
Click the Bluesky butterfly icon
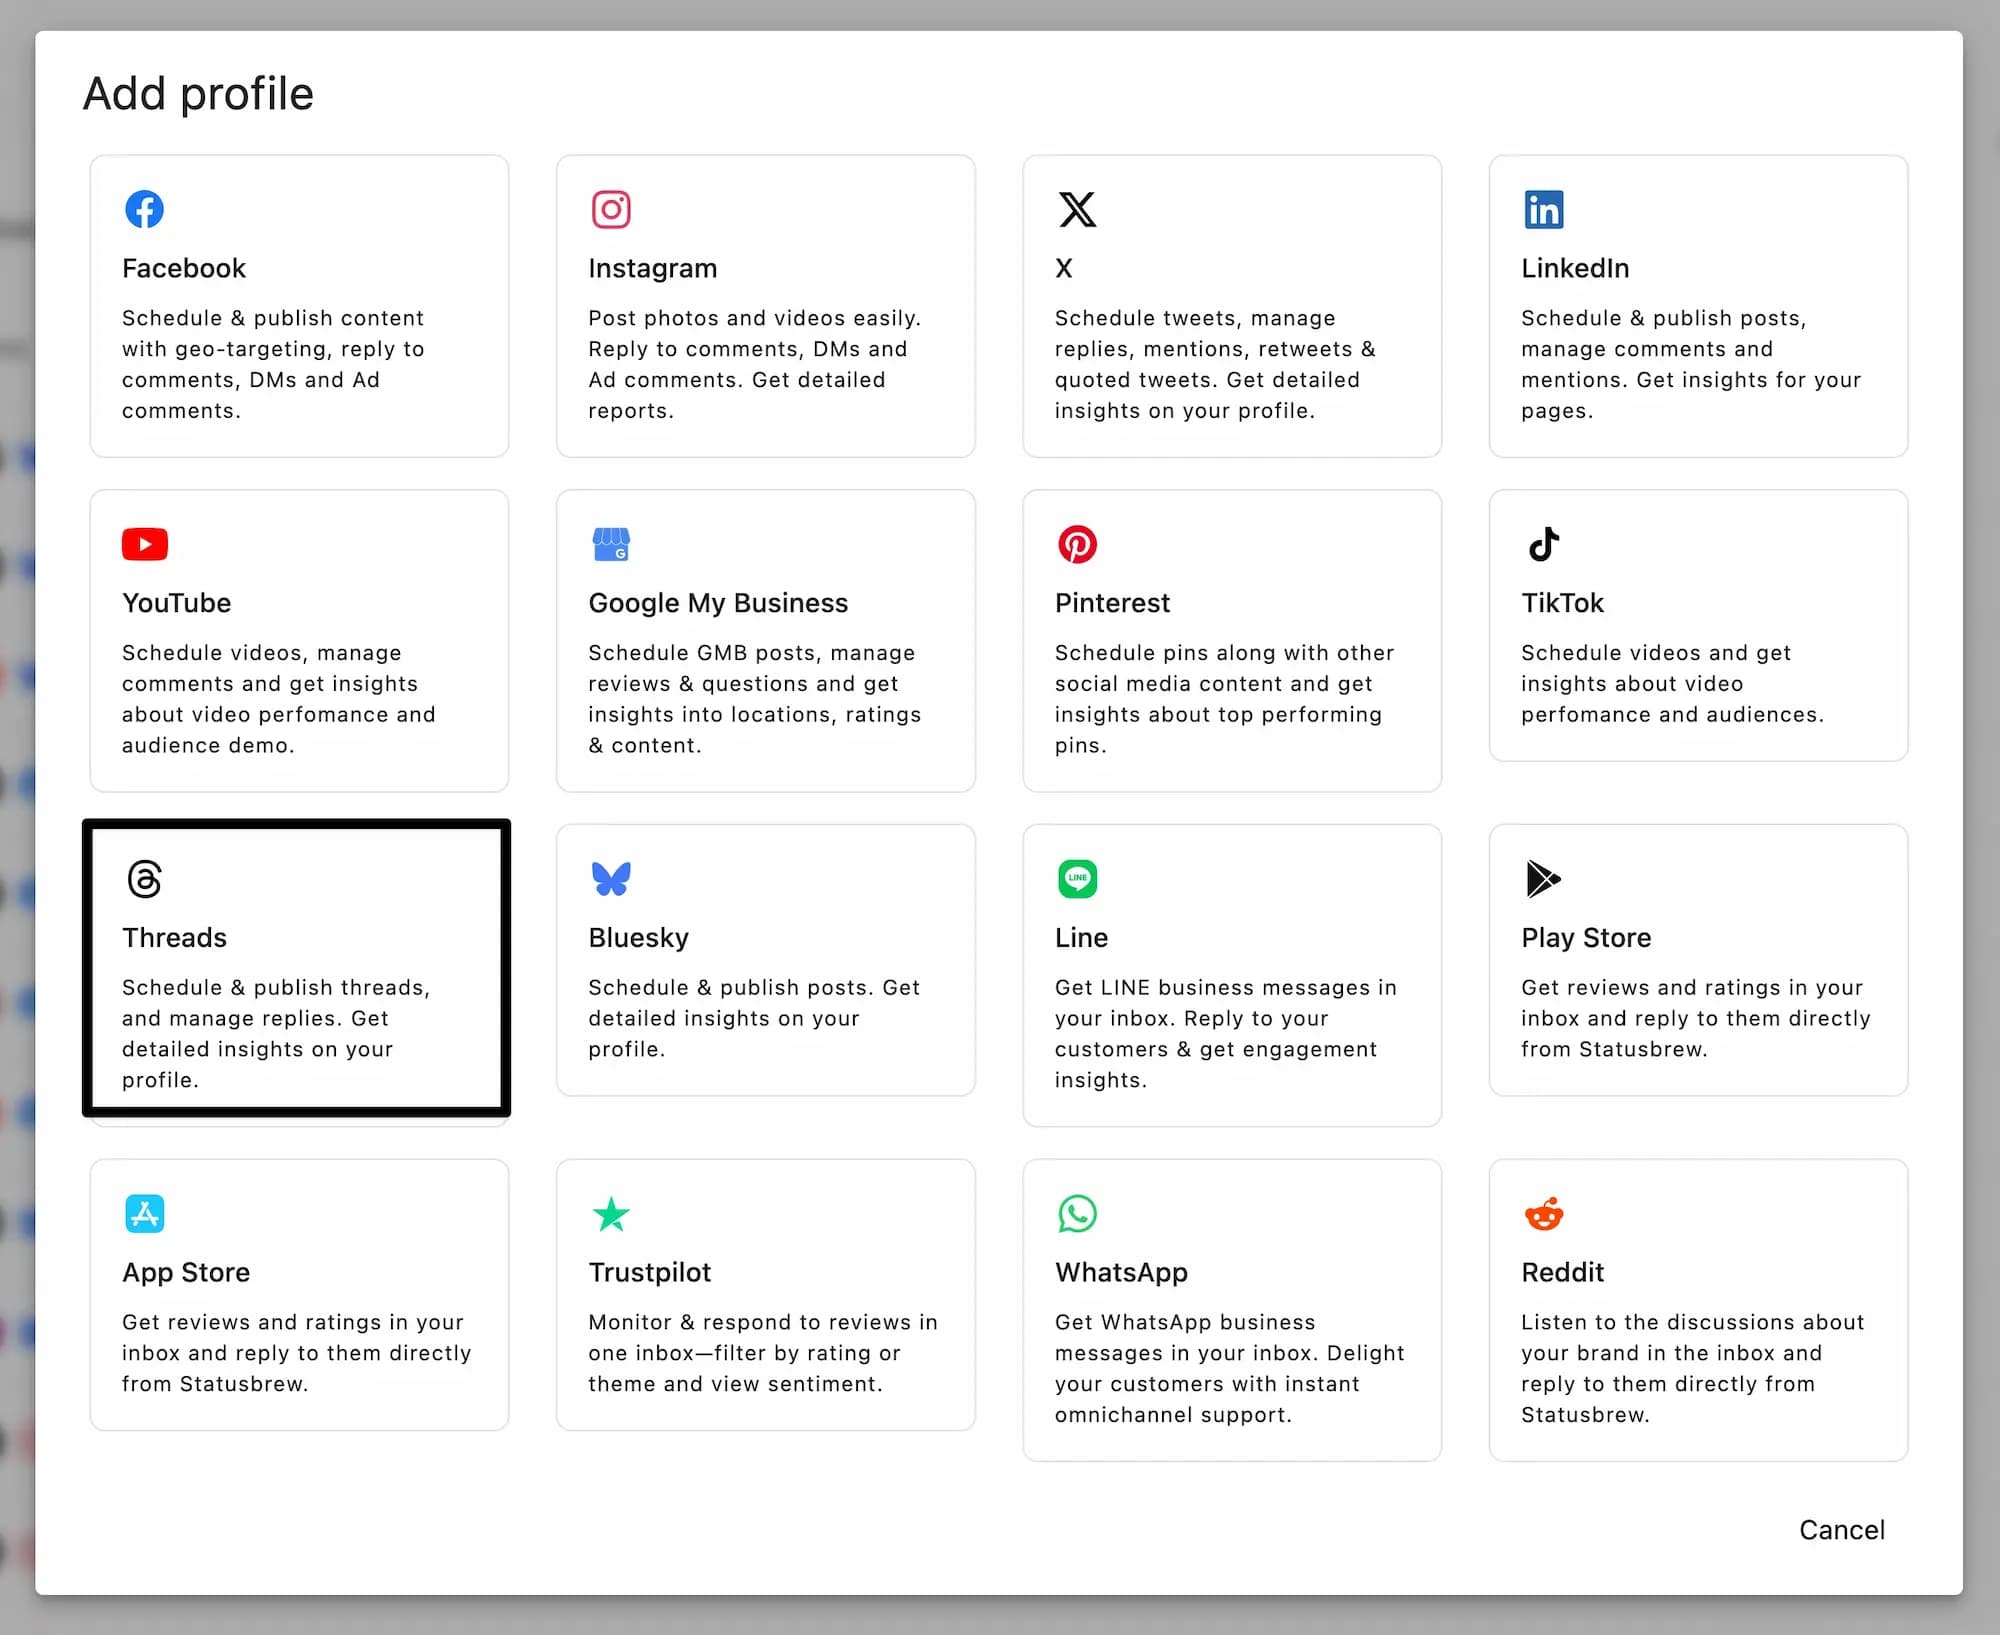(611, 879)
